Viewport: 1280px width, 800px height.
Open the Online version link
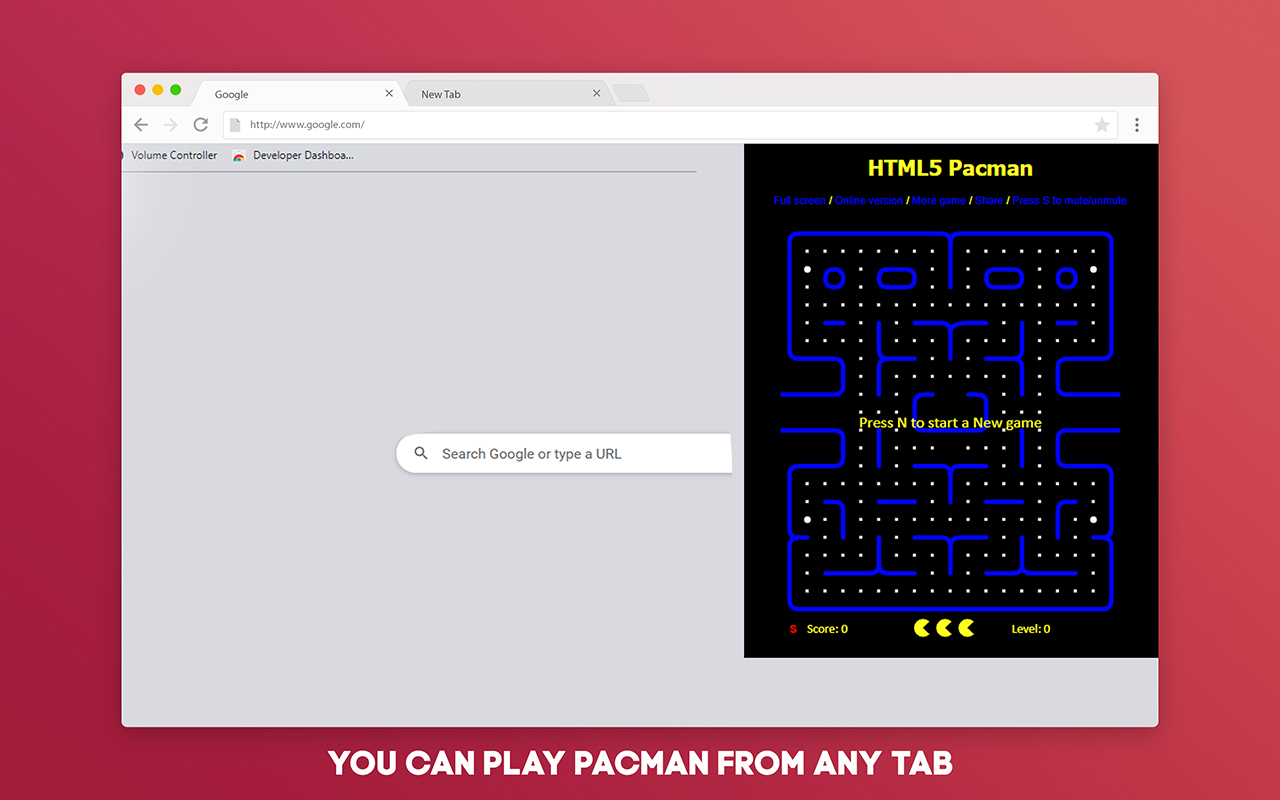[x=869, y=201]
